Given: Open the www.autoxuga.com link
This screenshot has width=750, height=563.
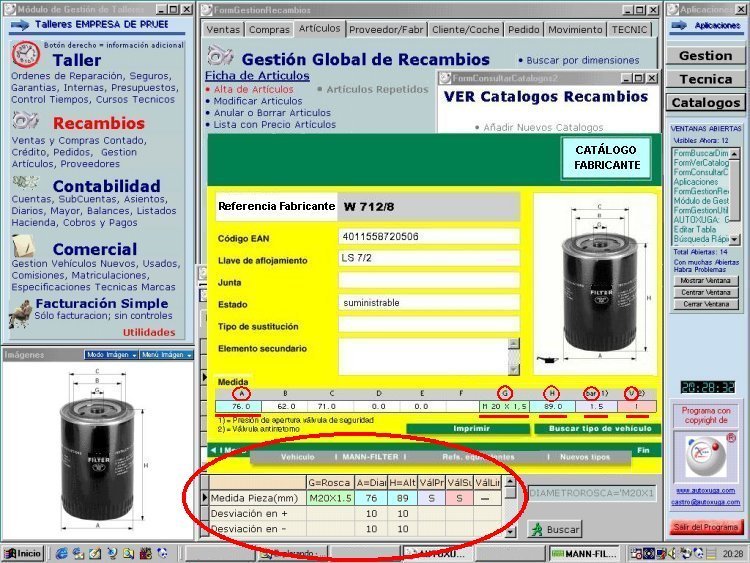Looking at the screenshot, I should coord(706,491).
